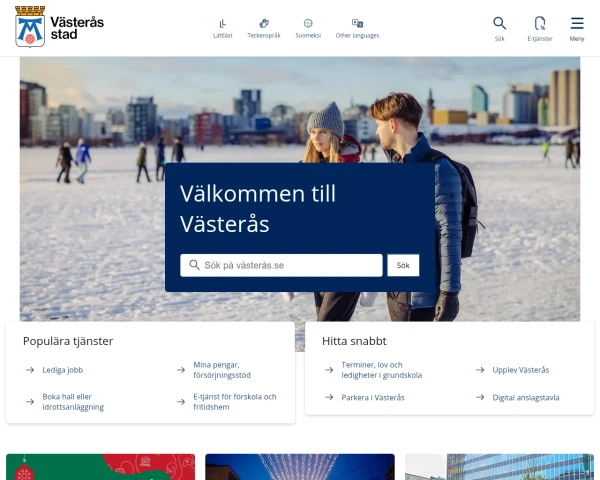The image size is (600, 480).
Task: Click the Västerås stad logo
Action: point(59,27)
